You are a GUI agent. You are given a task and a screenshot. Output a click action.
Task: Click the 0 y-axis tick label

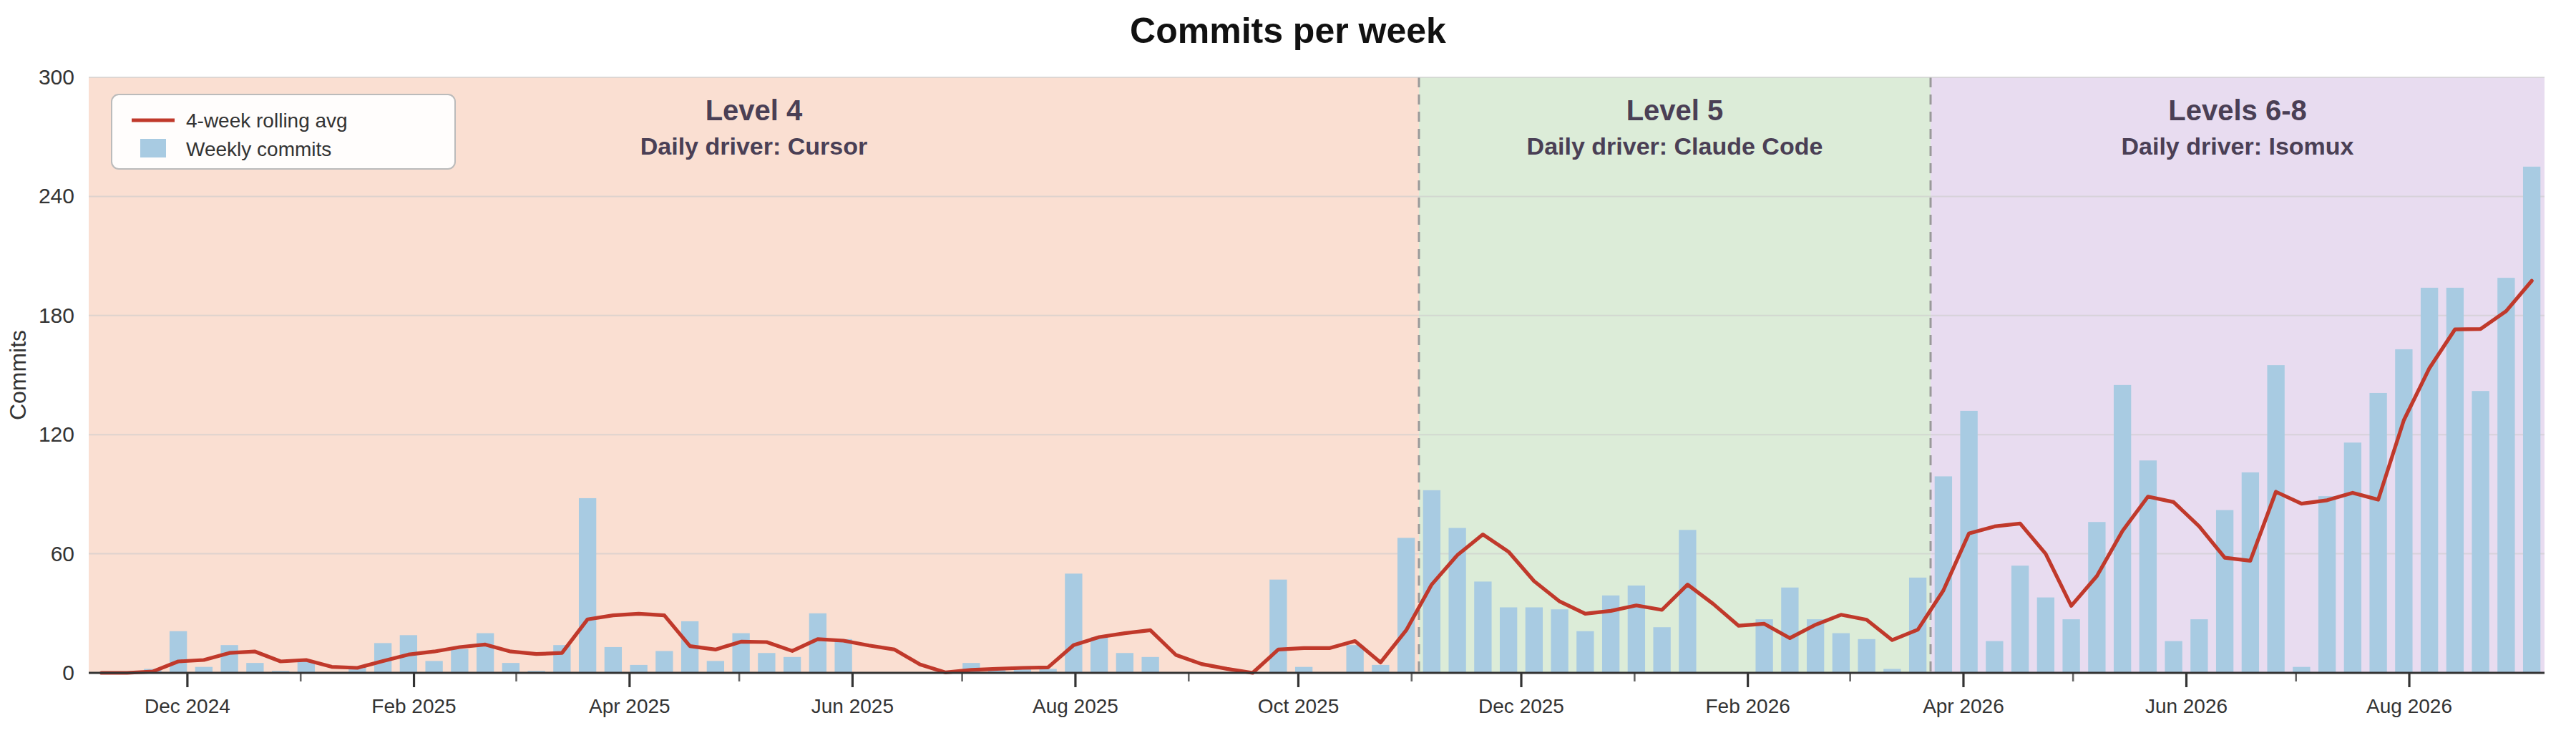(68, 673)
